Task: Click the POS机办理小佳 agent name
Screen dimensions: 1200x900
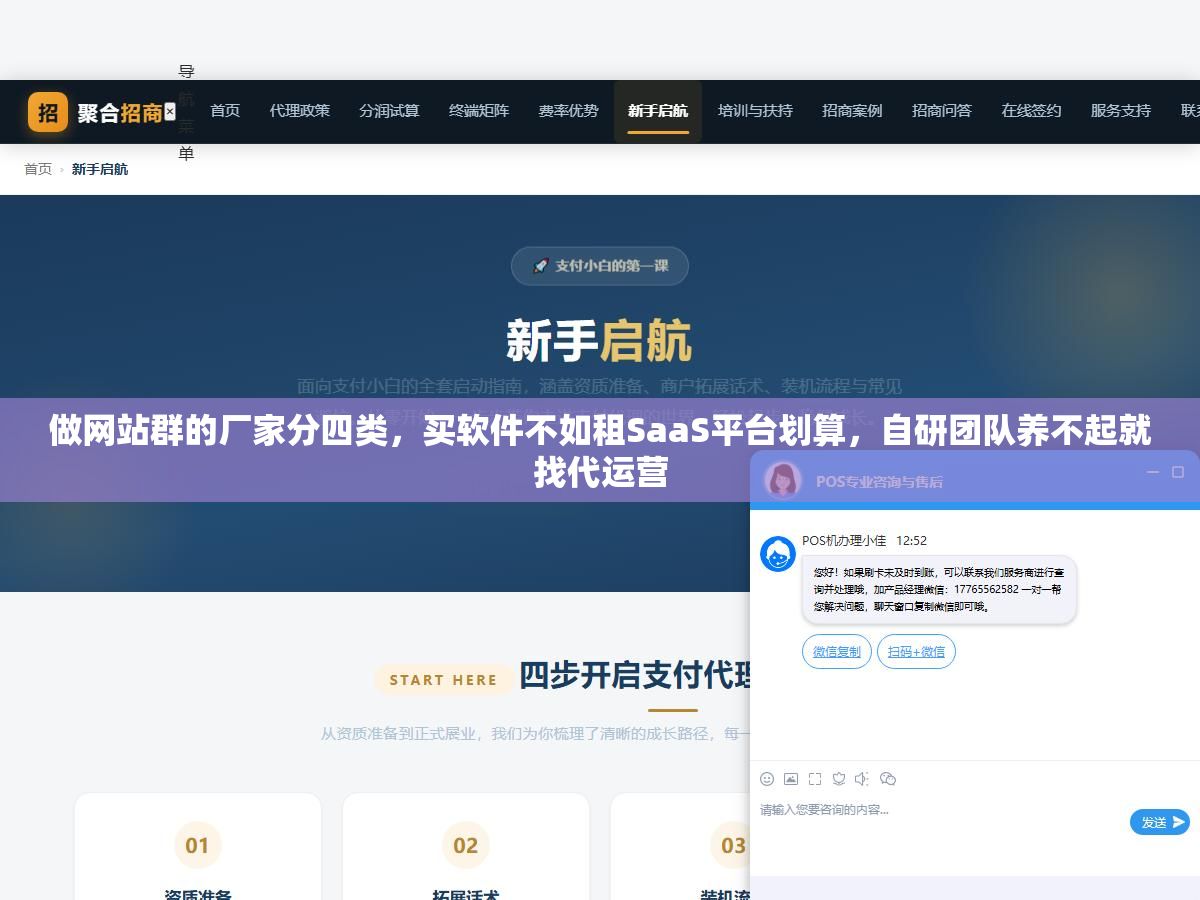Action: (844, 540)
